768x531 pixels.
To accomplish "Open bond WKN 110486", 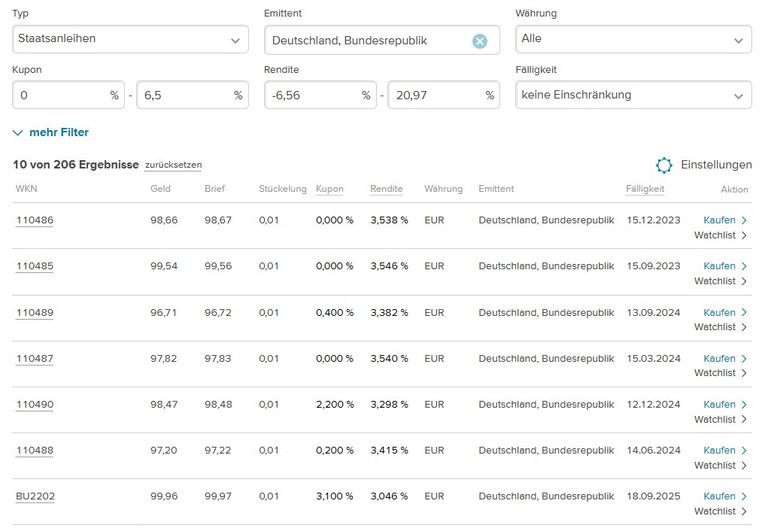I will (x=34, y=220).
